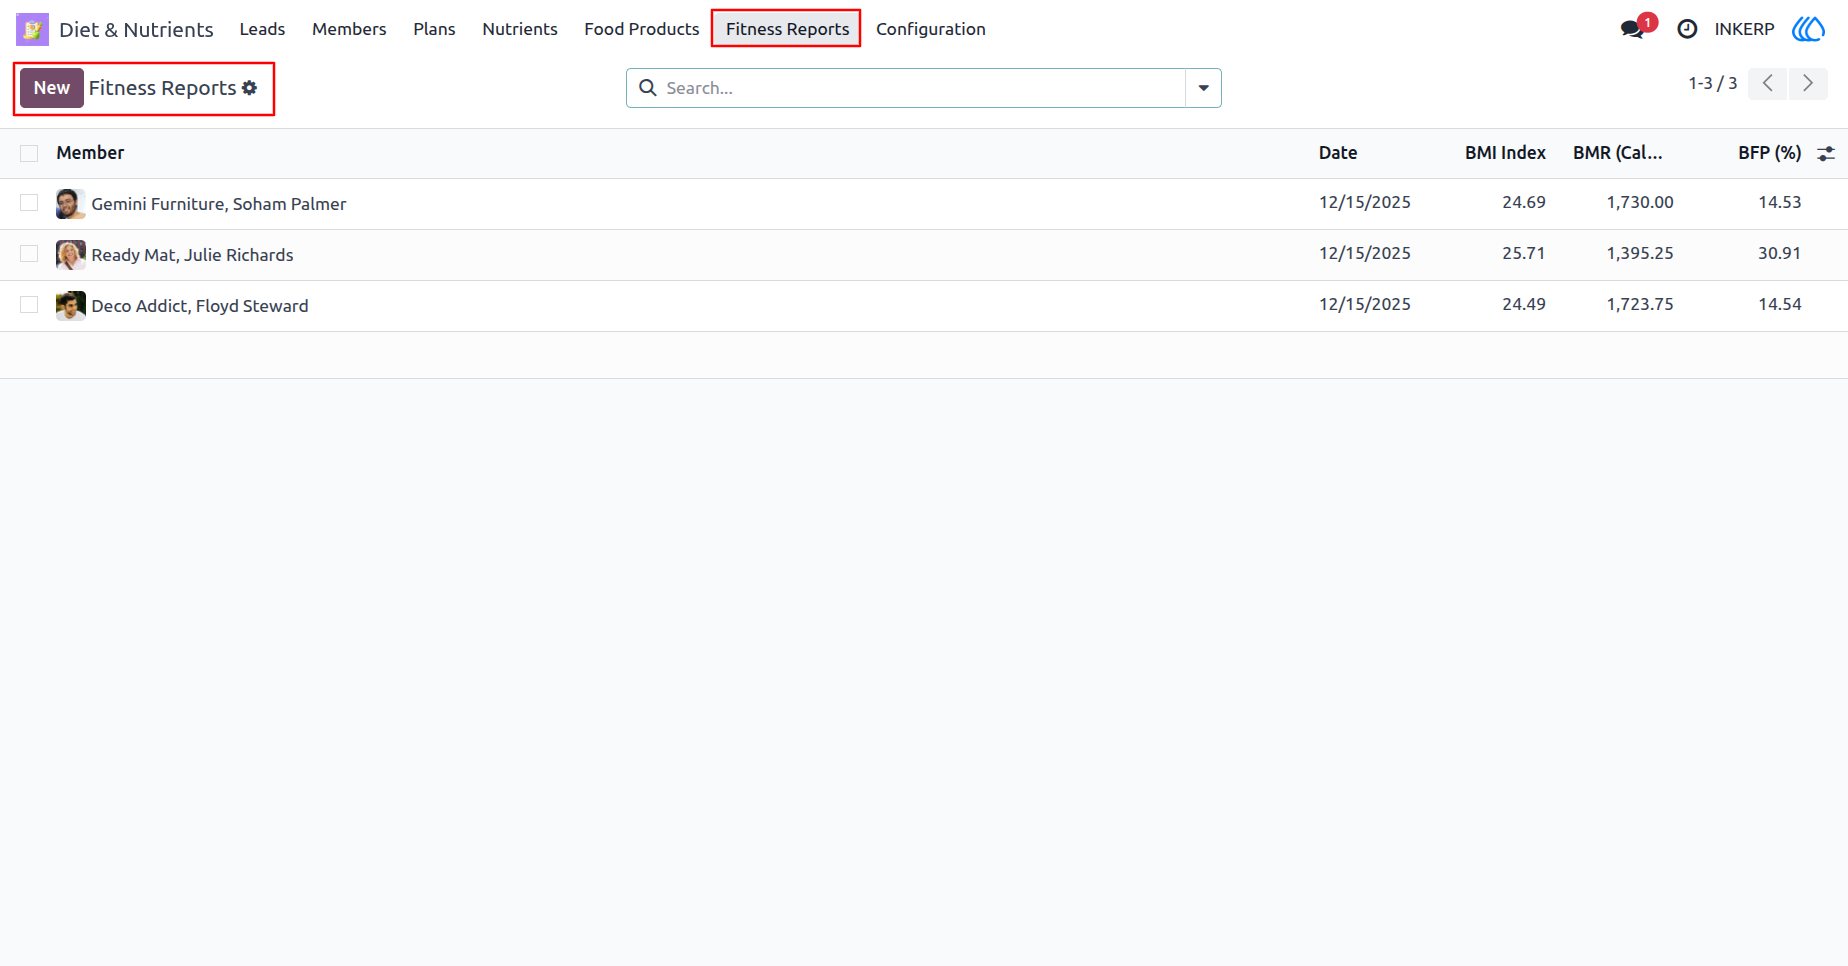Click the Diet & Nutrients app title
Screen dimensions: 1848x966
136,29
